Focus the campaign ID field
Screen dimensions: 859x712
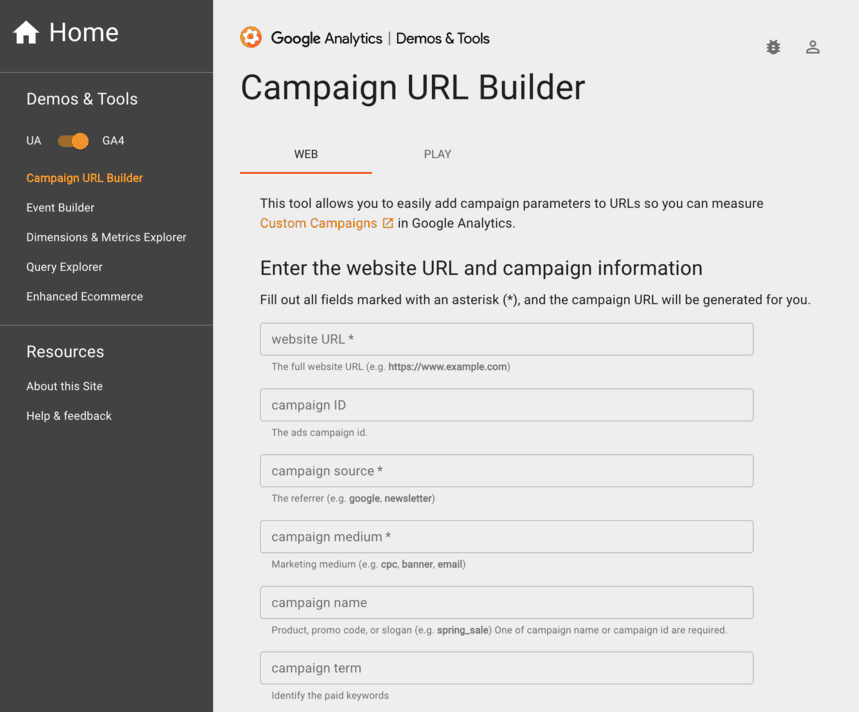507,405
